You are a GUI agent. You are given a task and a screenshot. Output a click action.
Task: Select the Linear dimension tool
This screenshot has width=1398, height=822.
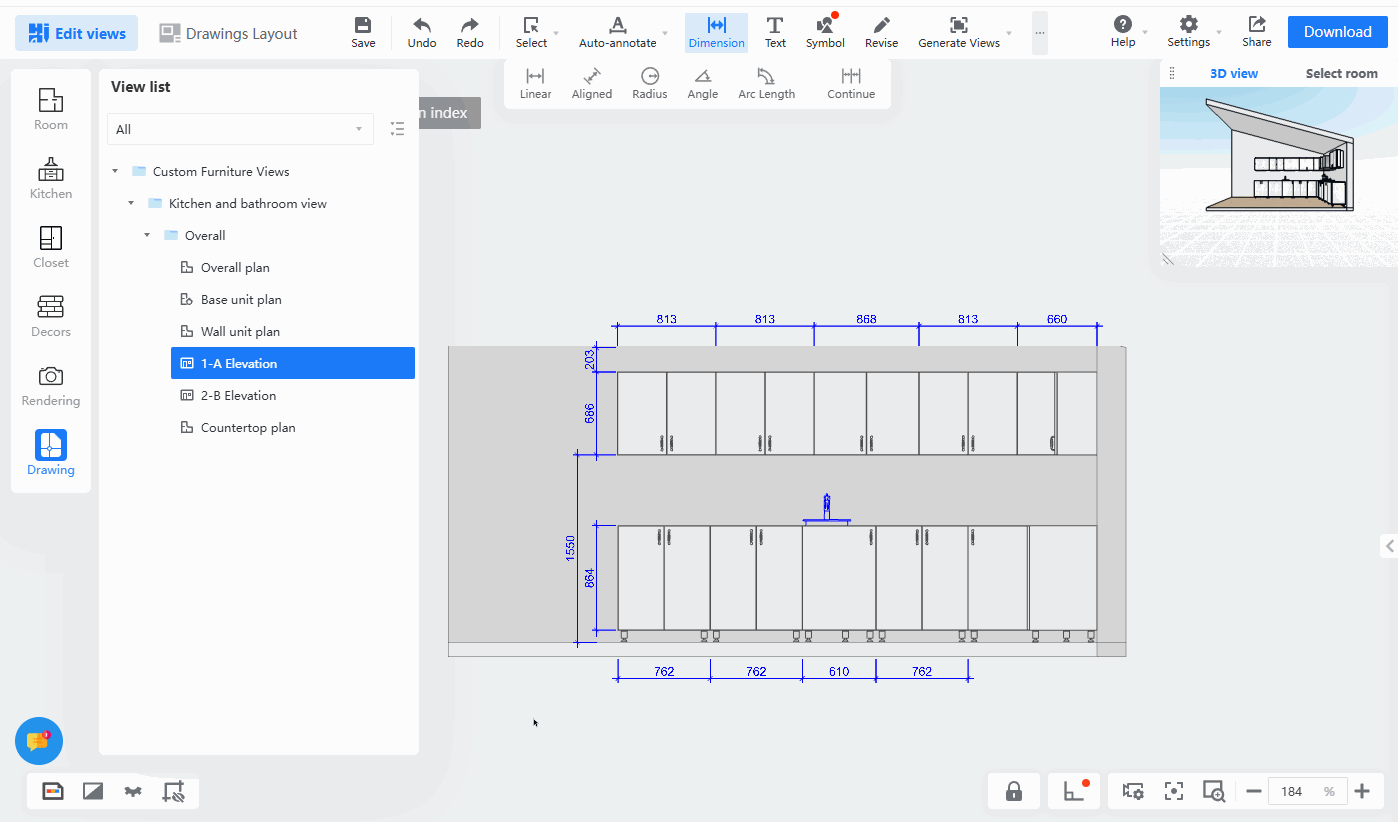pos(535,83)
